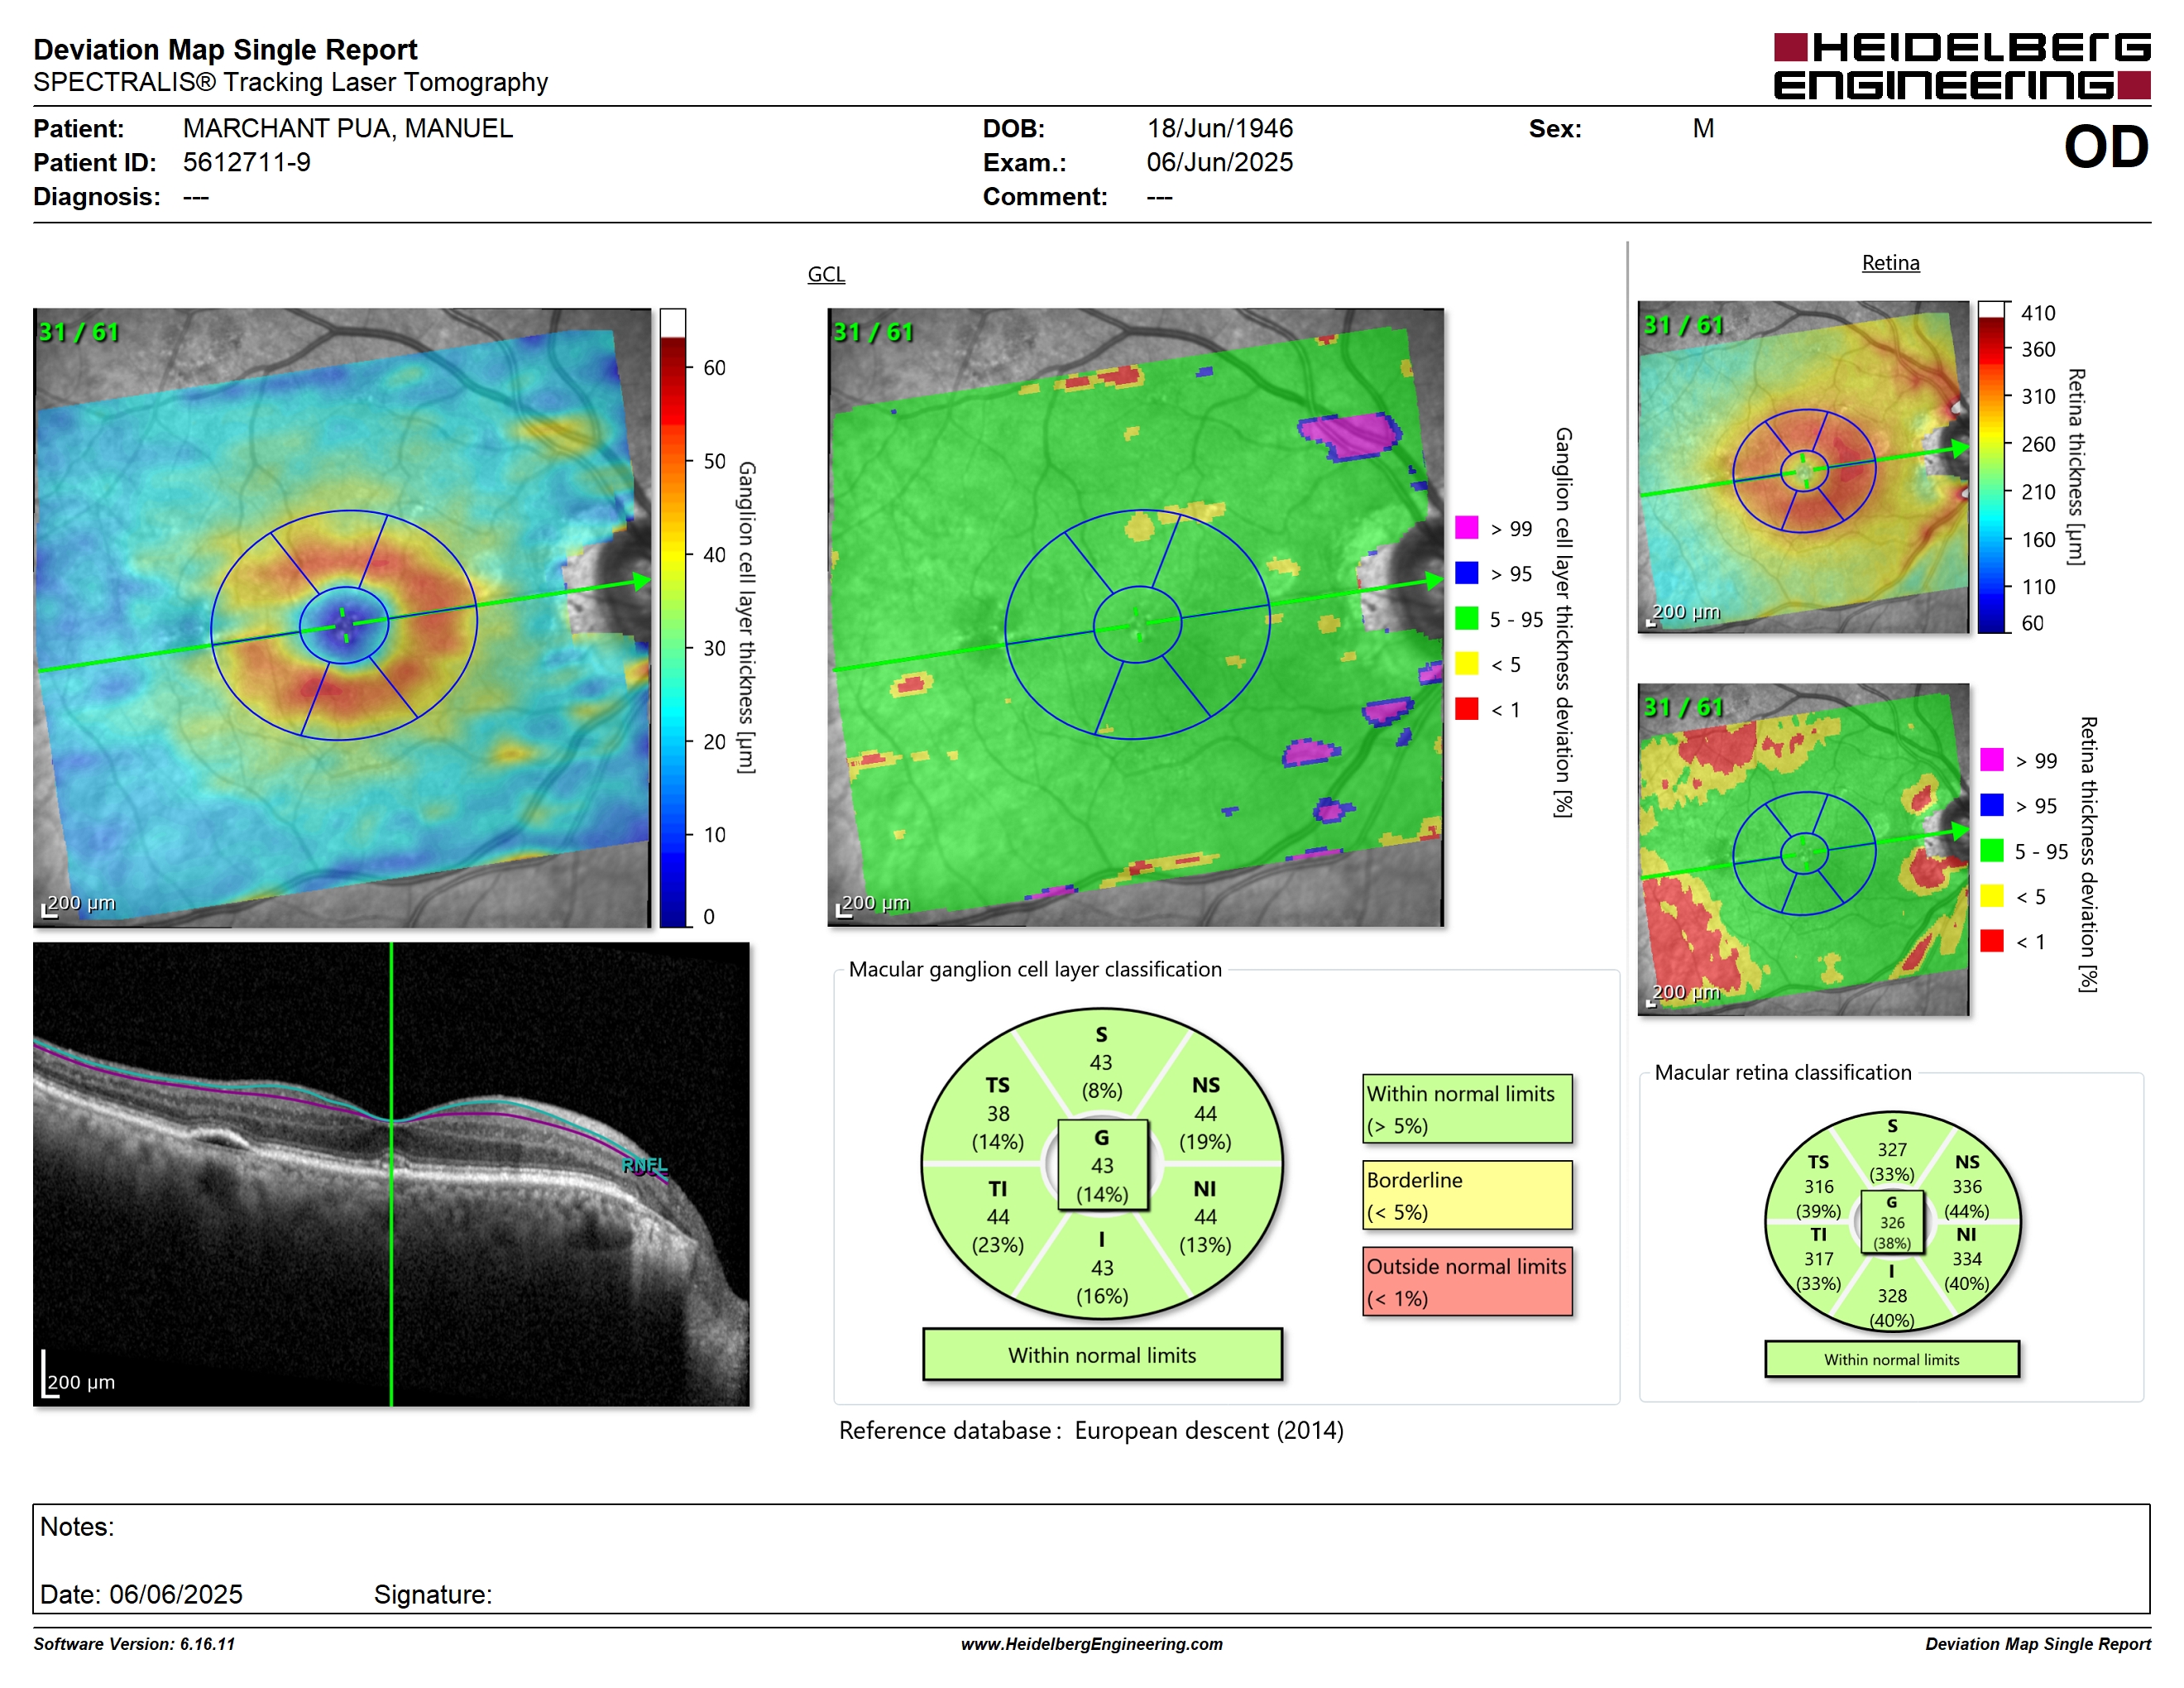Click the red '< 1' swatch in GCL deviation legend
Viewport: 2184px width, 1688px height.
(x=1466, y=709)
